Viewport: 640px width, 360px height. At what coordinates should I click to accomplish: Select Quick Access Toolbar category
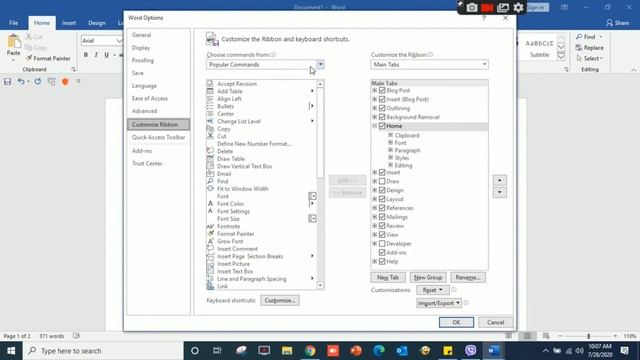coord(158,138)
